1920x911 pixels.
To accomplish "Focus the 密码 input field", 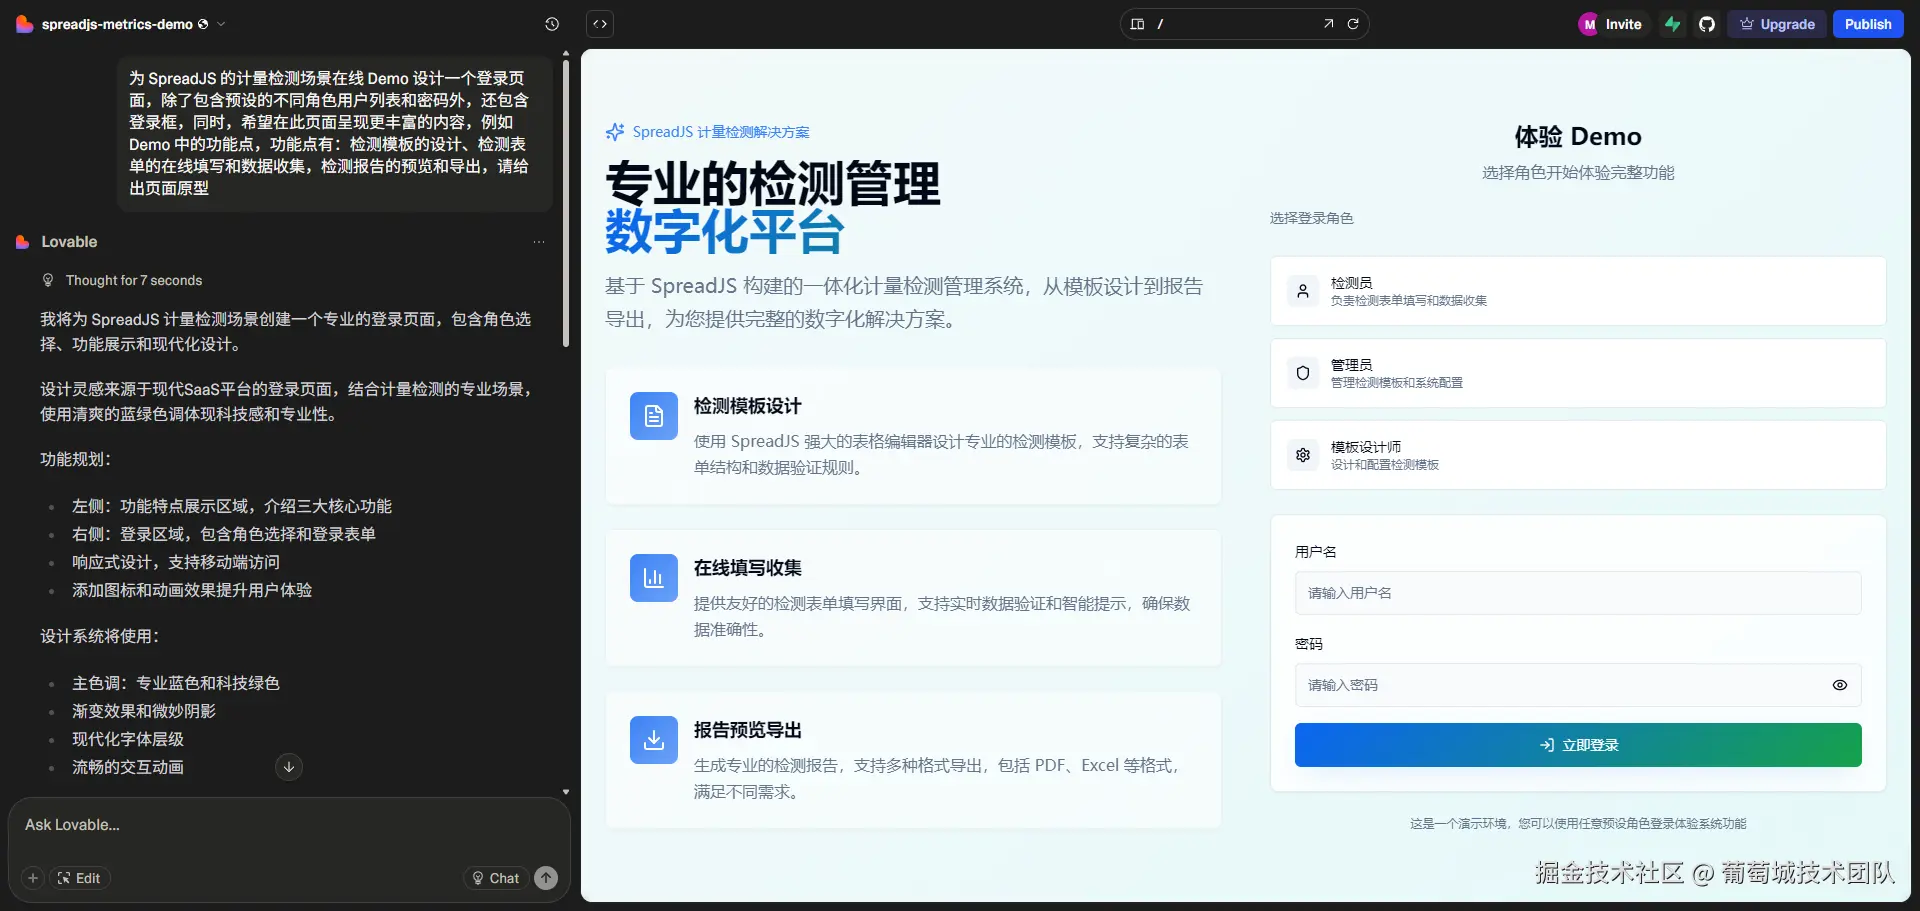I will pyautogui.click(x=1578, y=685).
